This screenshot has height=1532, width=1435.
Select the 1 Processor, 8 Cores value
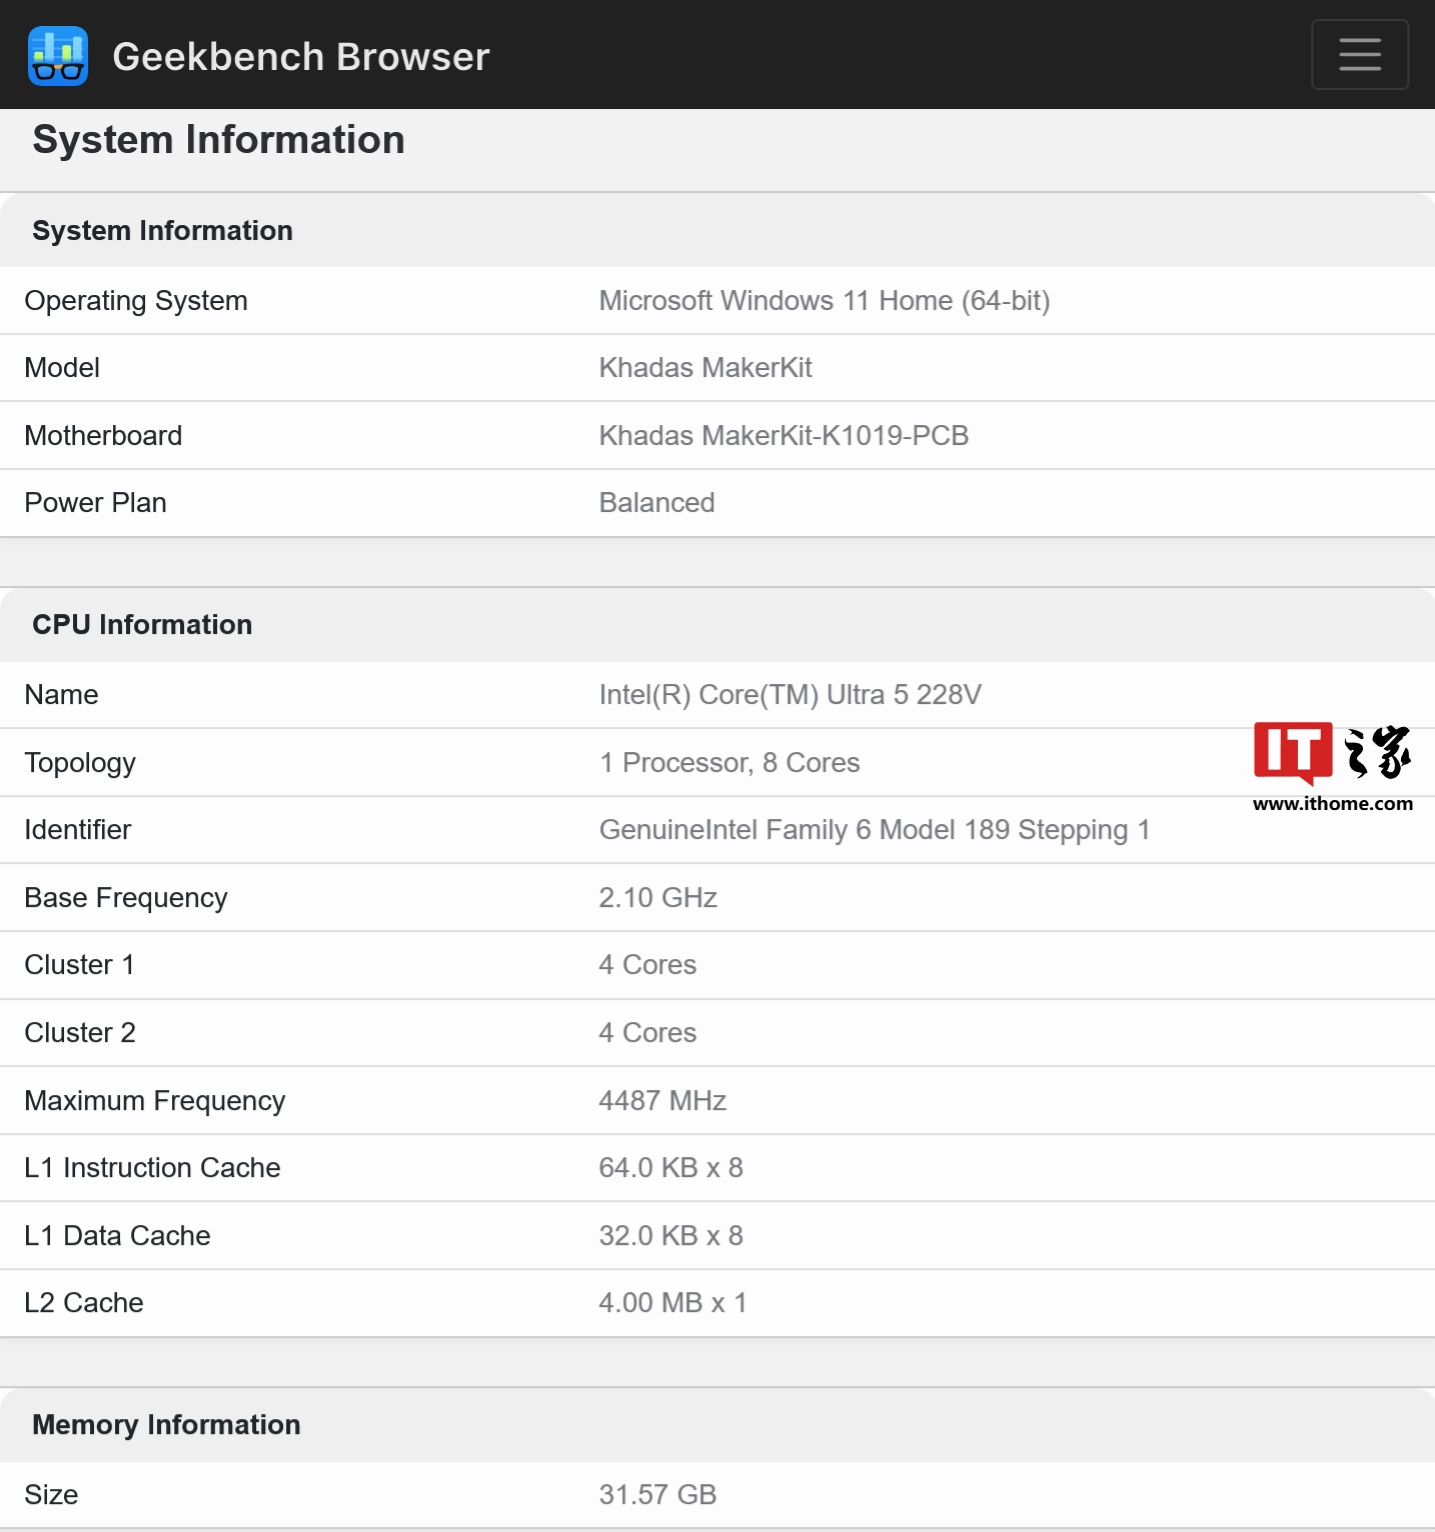click(730, 763)
